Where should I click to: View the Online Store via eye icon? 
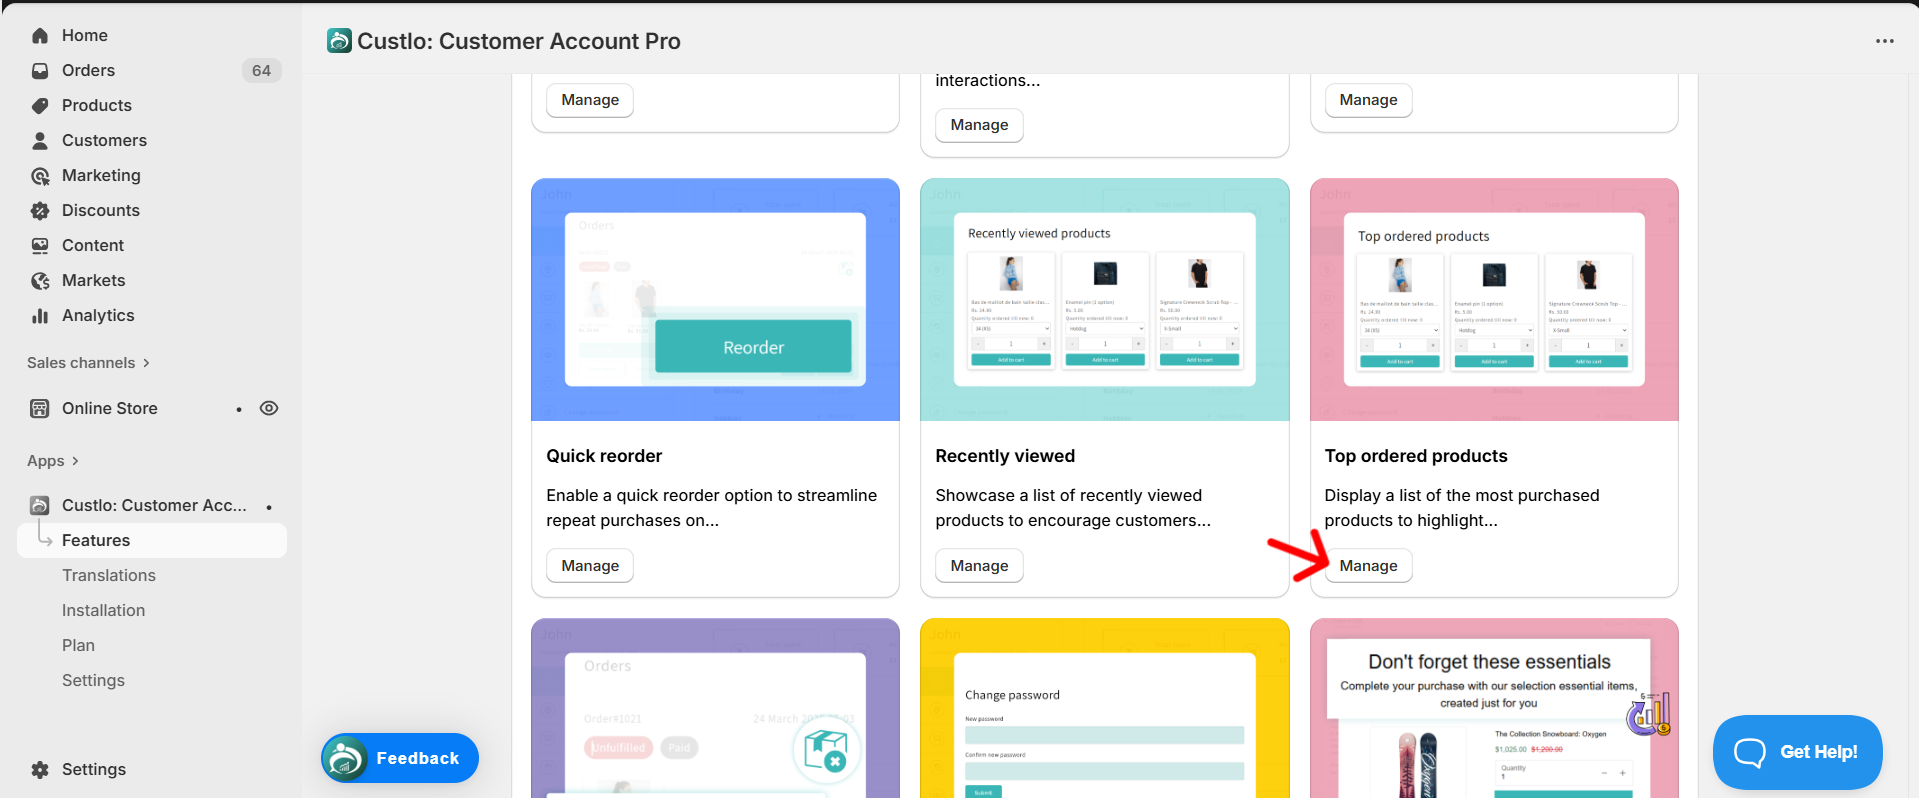[x=269, y=408]
